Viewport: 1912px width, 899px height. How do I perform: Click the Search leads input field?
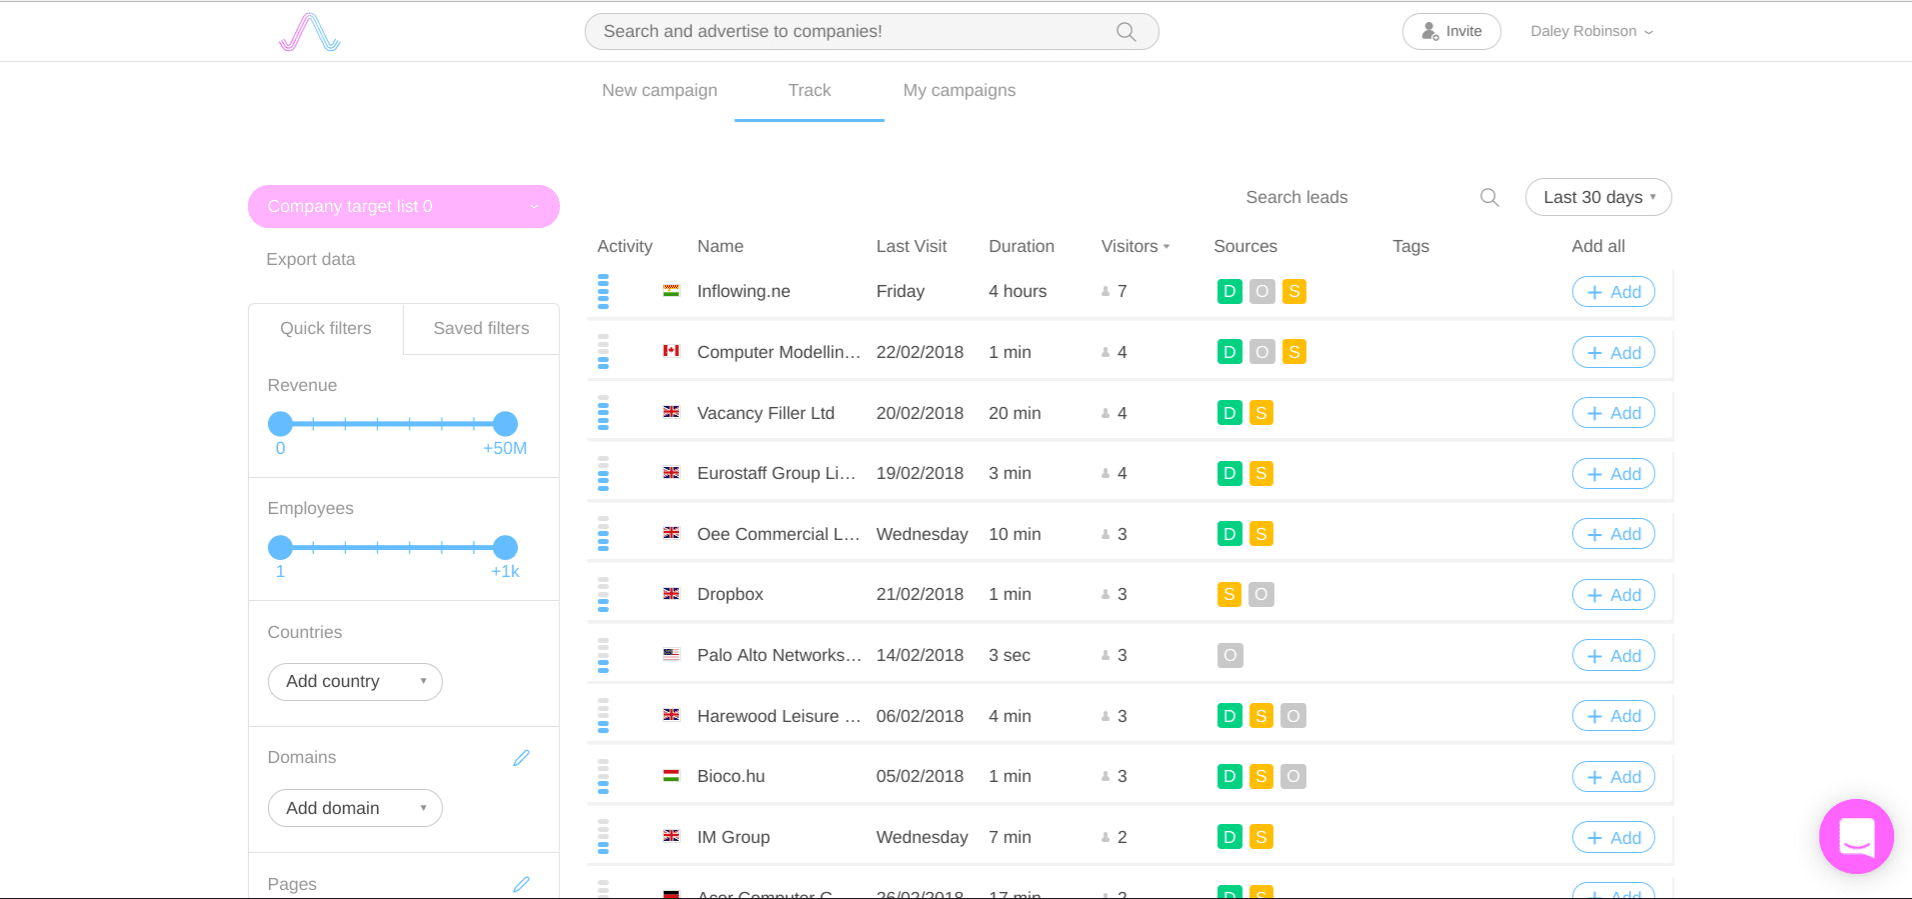pyautogui.click(x=1340, y=198)
